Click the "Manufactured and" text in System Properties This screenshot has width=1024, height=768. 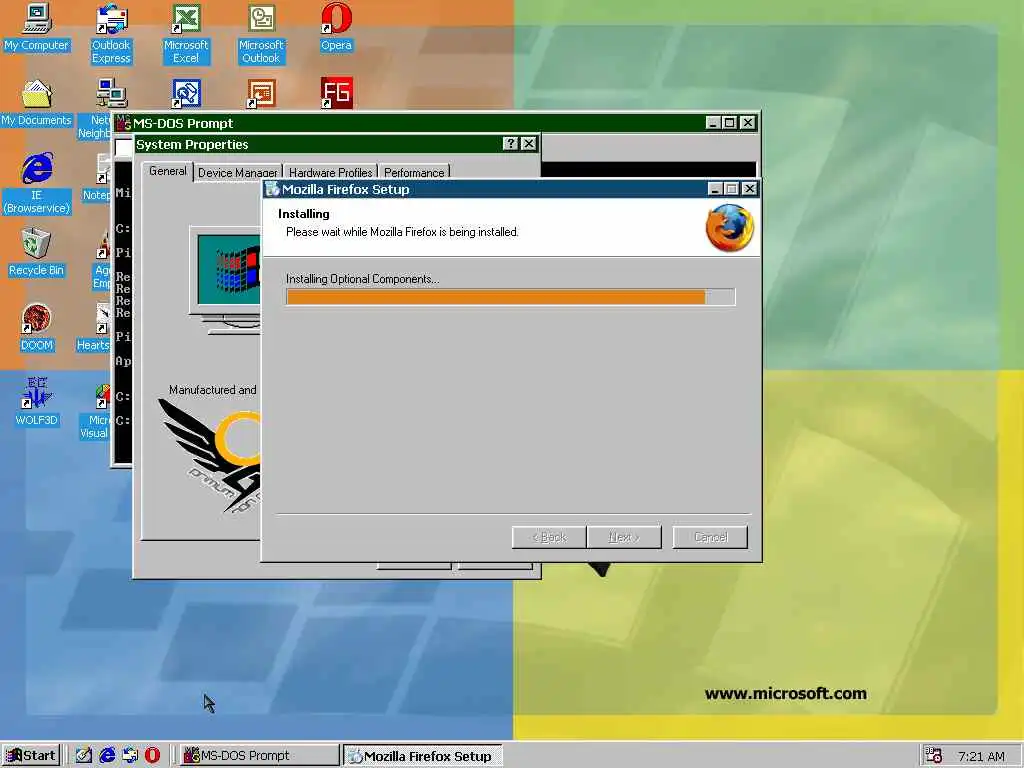tap(212, 390)
